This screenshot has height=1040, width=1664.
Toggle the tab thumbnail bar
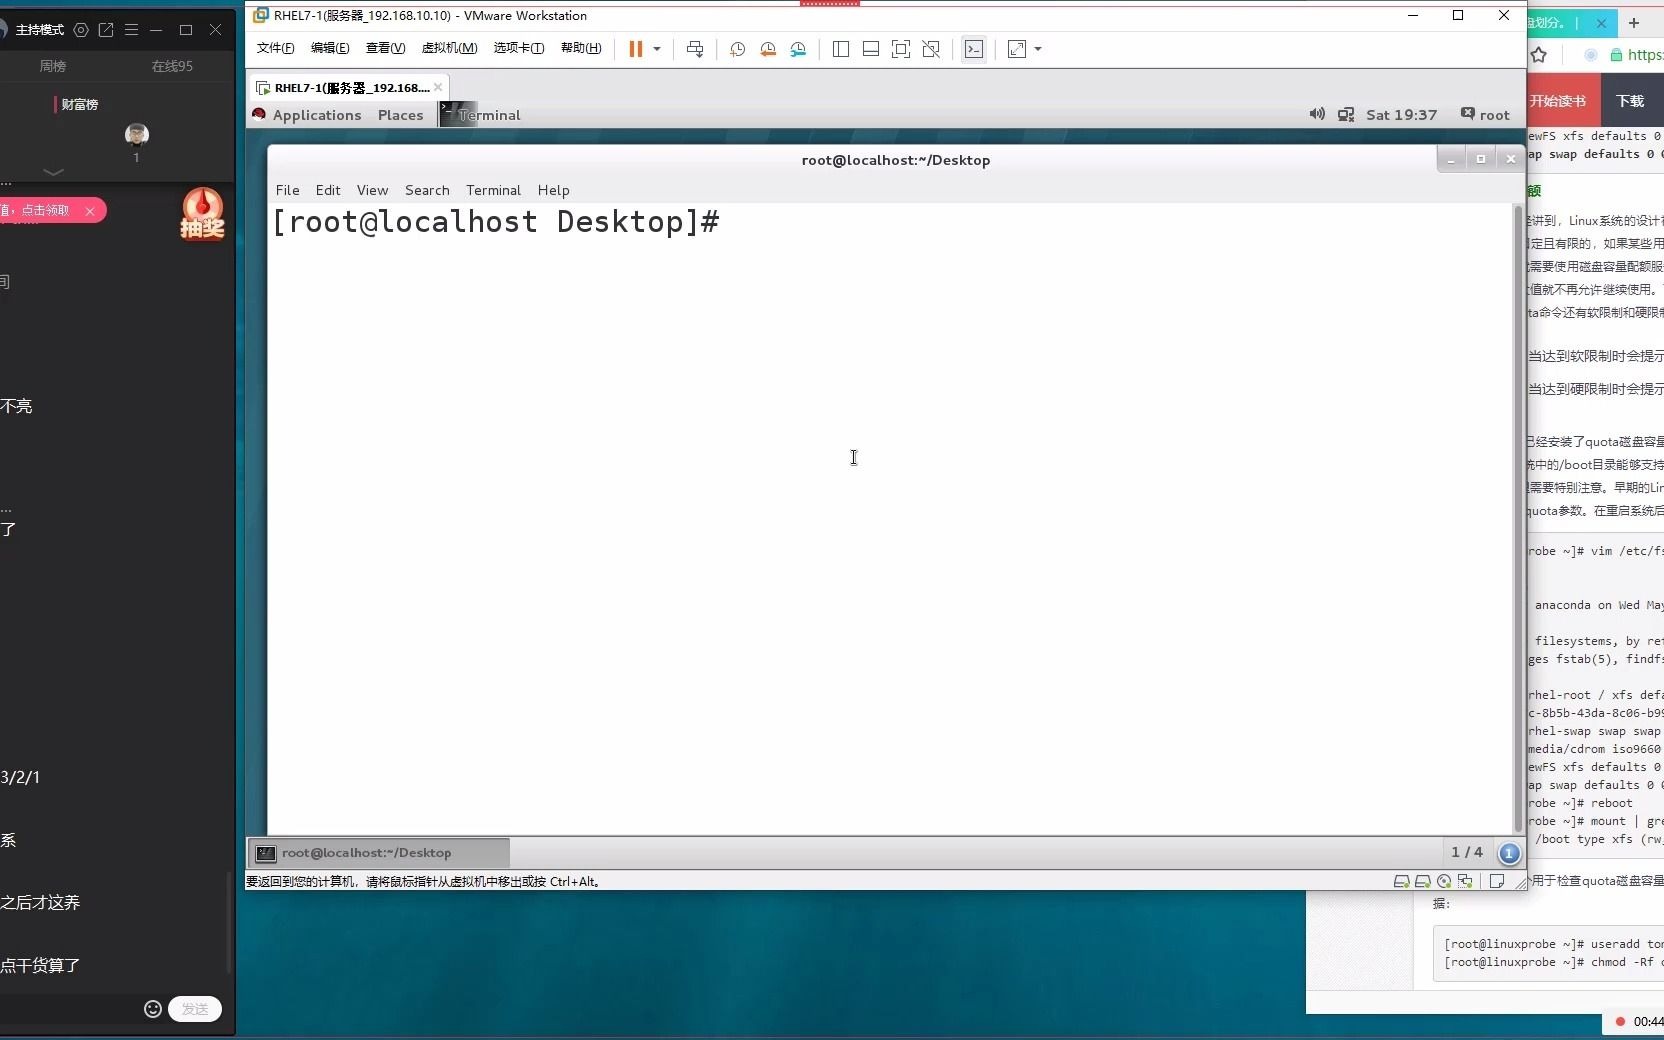[871, 49]
